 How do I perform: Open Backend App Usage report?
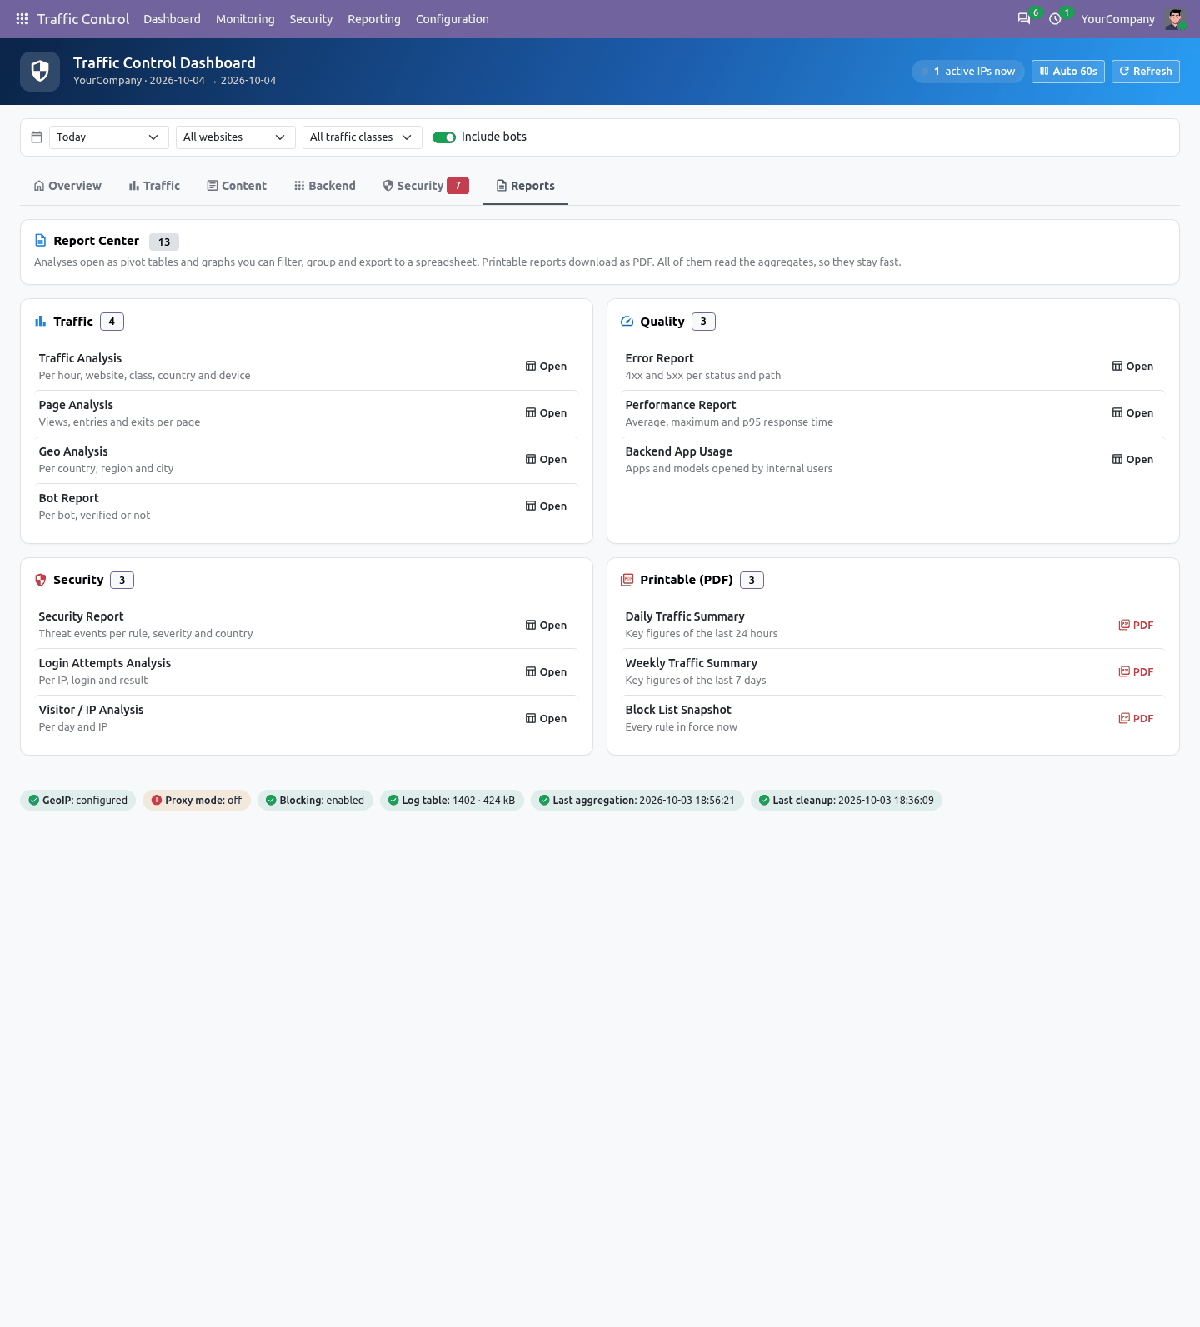[x=1132, y=460]
